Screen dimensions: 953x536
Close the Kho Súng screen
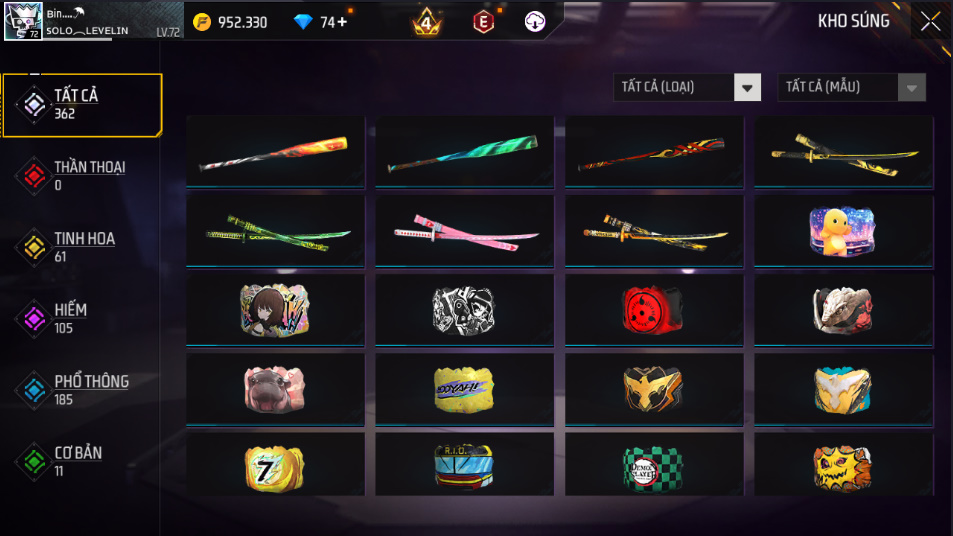[931, 21]
